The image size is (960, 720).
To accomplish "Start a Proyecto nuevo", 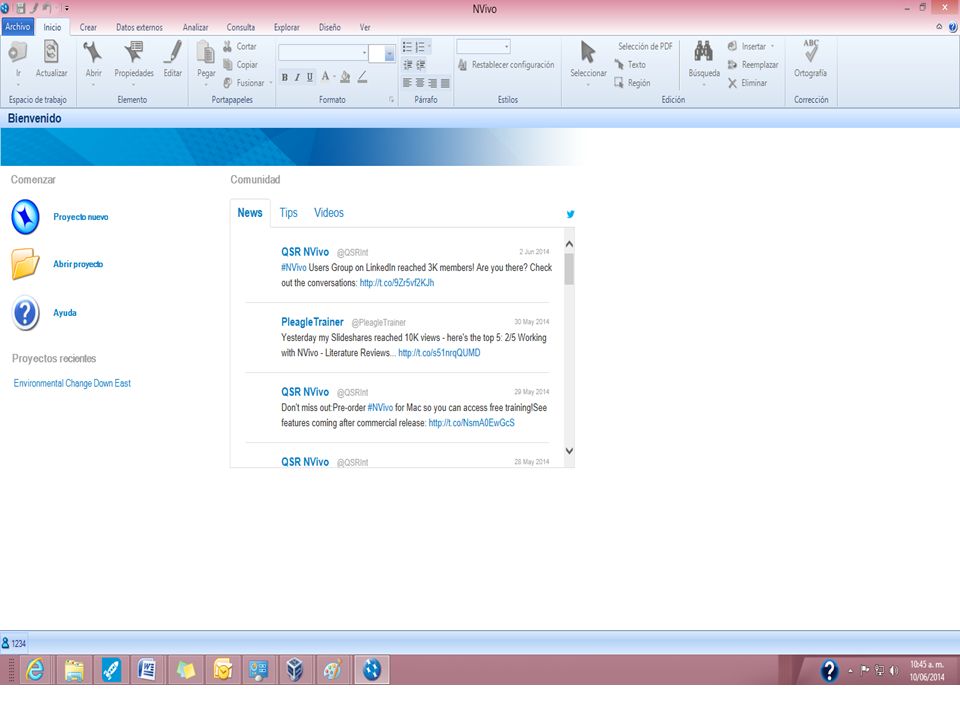I will 81,217.
